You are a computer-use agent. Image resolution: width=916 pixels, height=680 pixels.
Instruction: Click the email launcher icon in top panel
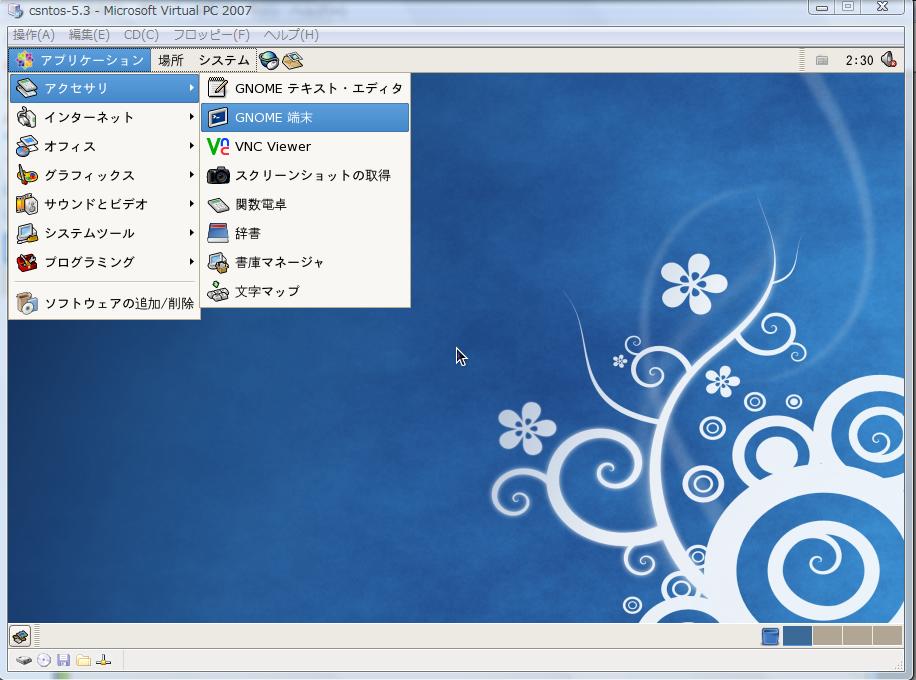click(292, 60)
